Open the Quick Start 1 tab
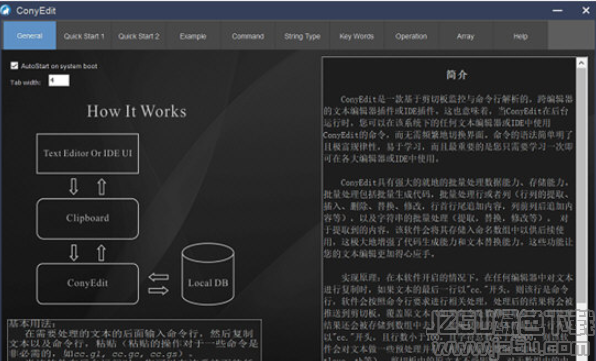This screenshot has width=596, height=361. pyautogui.click(x=84, y=36)
